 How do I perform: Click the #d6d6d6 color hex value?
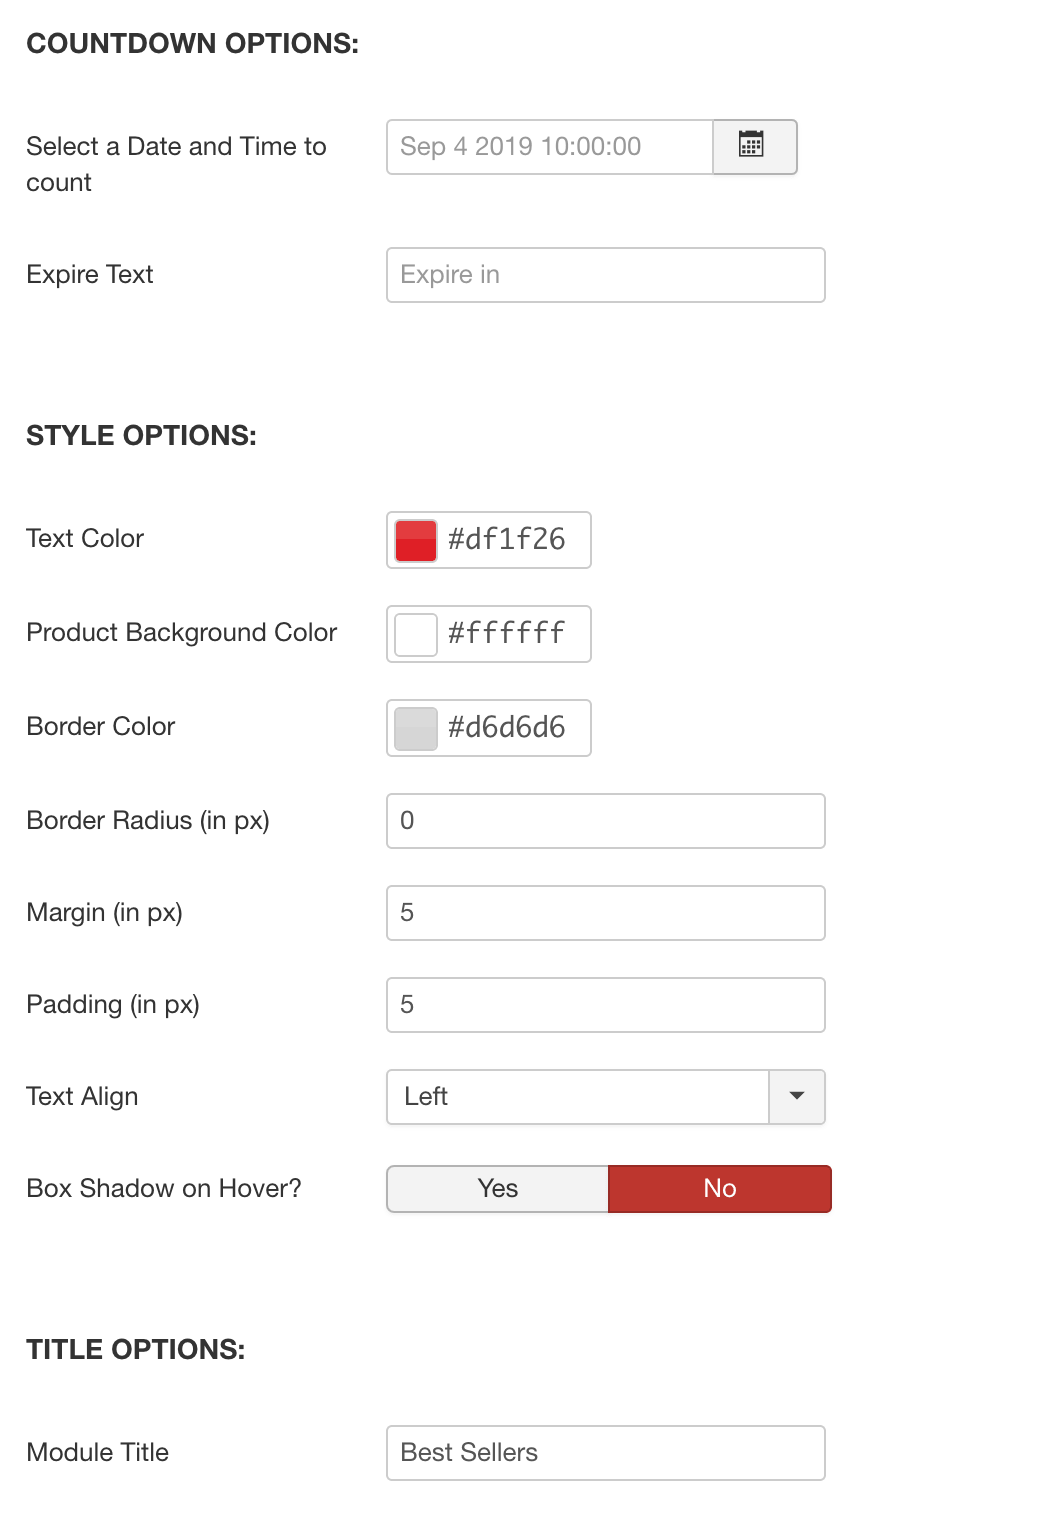(507, 727)
